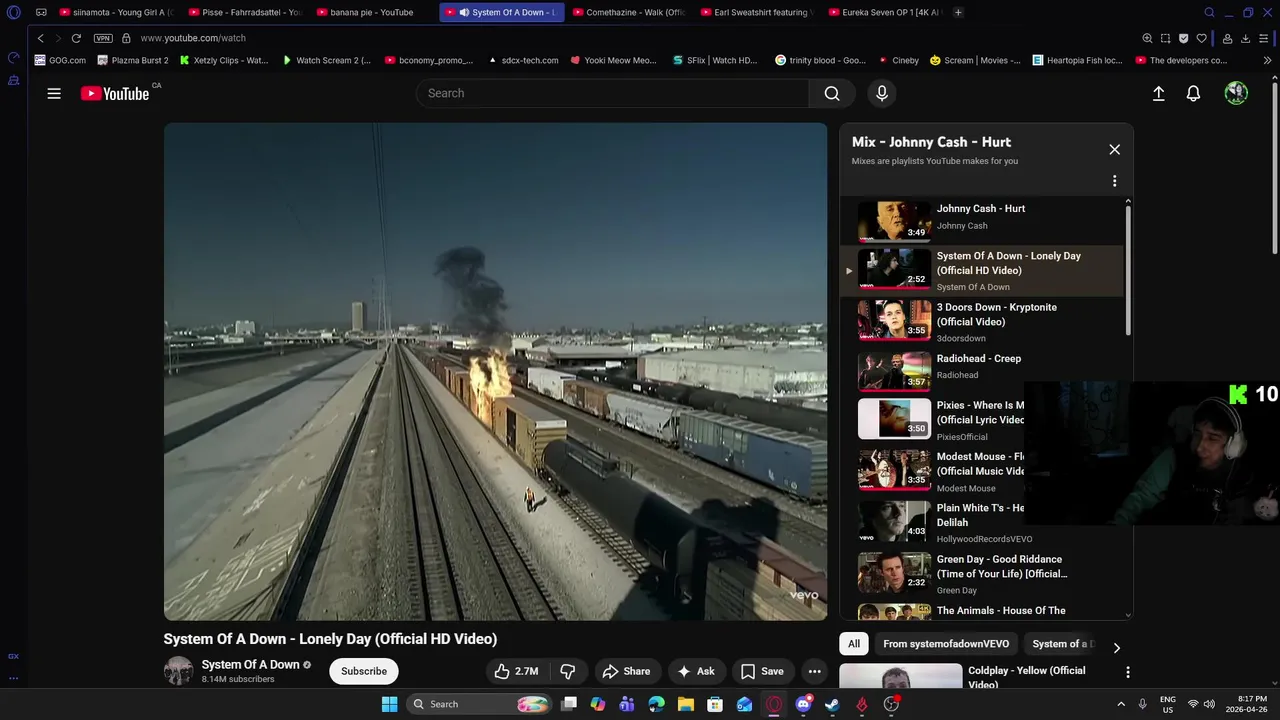The width and height of the screenshot is (1280, 720).
Task: Click the search magnifier button
Action: 832,93
